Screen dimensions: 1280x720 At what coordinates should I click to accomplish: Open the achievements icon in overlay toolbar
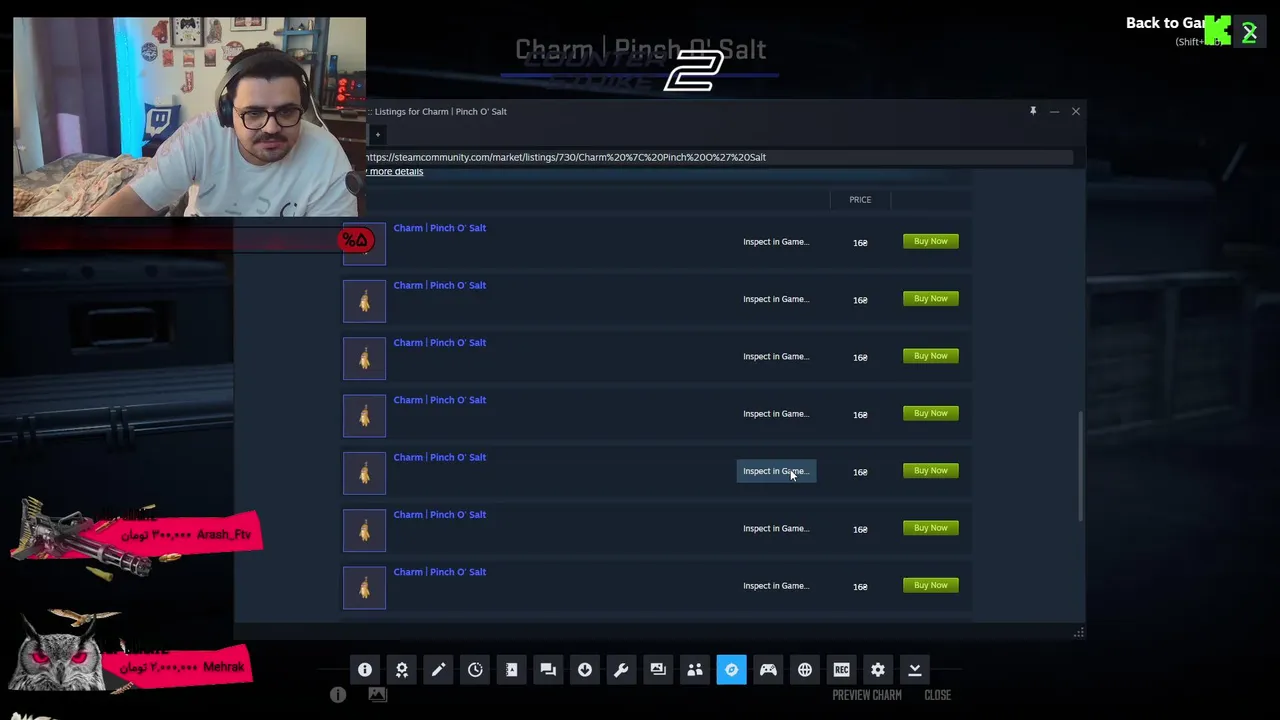[401, 670]
